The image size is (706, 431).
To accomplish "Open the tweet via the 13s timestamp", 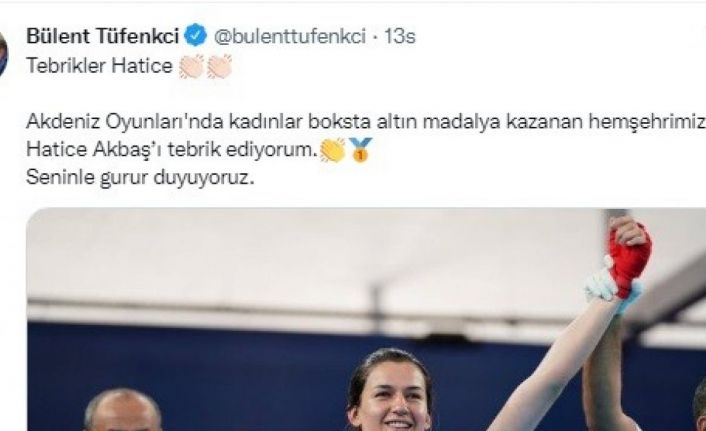I will click(x=399, y=36).
